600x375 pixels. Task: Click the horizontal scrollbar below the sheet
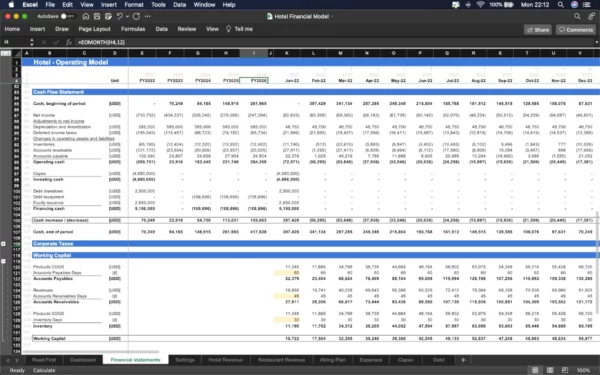coord(91,352)
